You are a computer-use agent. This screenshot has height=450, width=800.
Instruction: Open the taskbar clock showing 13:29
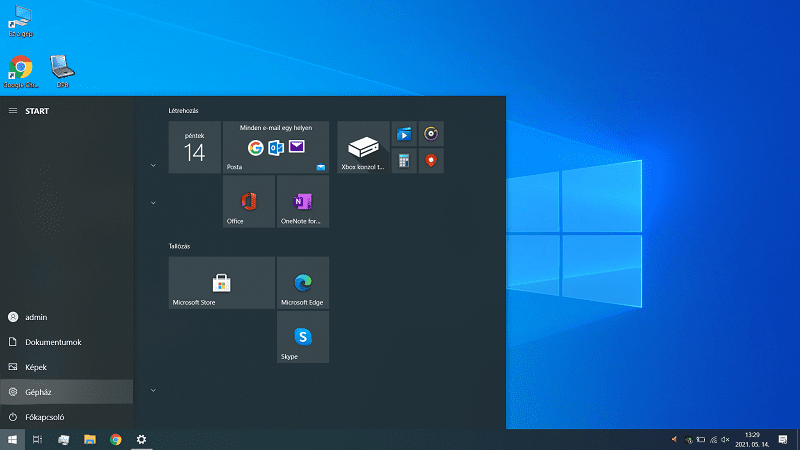[x=752, y=439]
